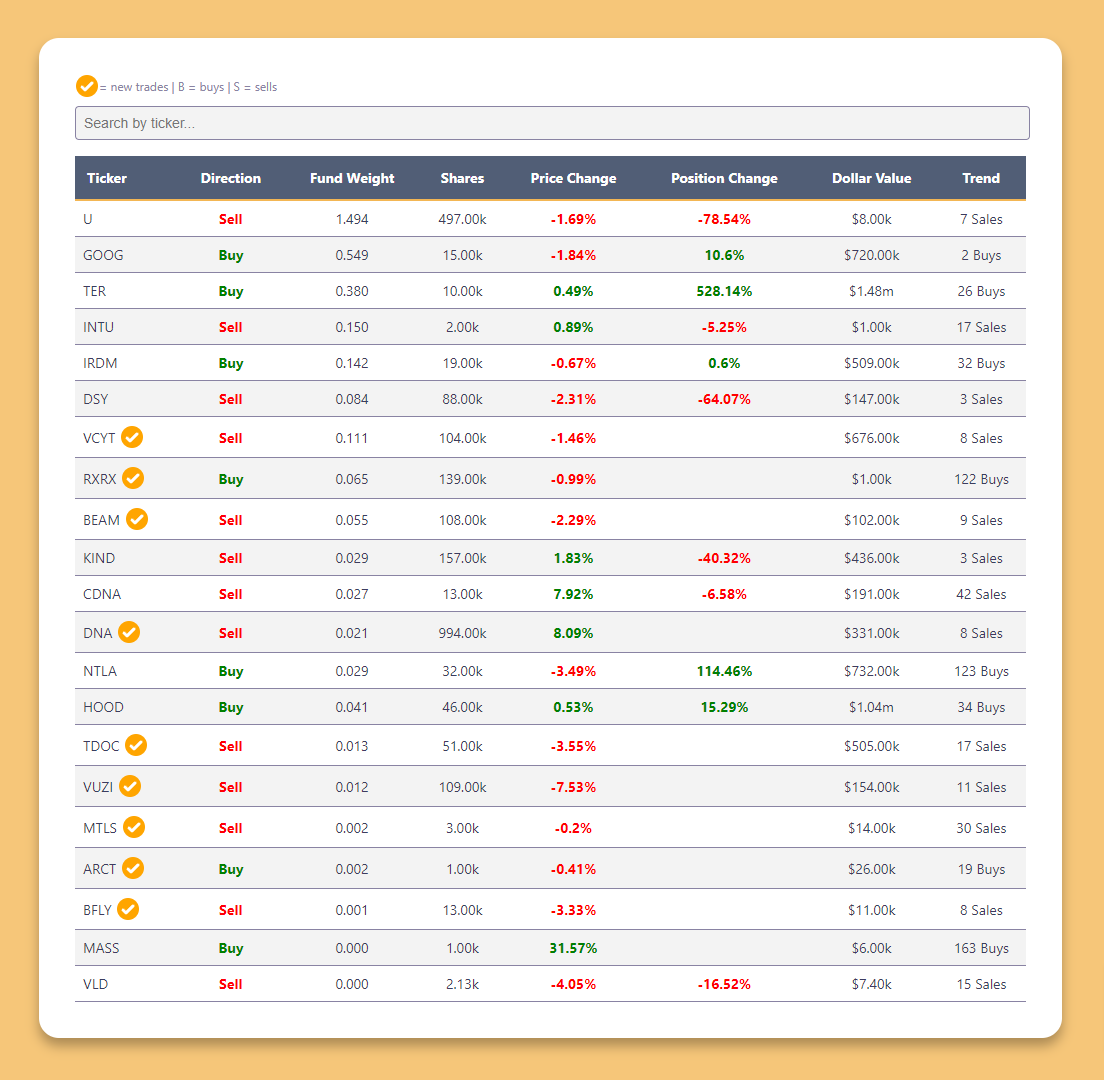This screenshot has height=1080, width=1104.
Task: Click the '31.57%' price change value
Action: click(573, 948)
